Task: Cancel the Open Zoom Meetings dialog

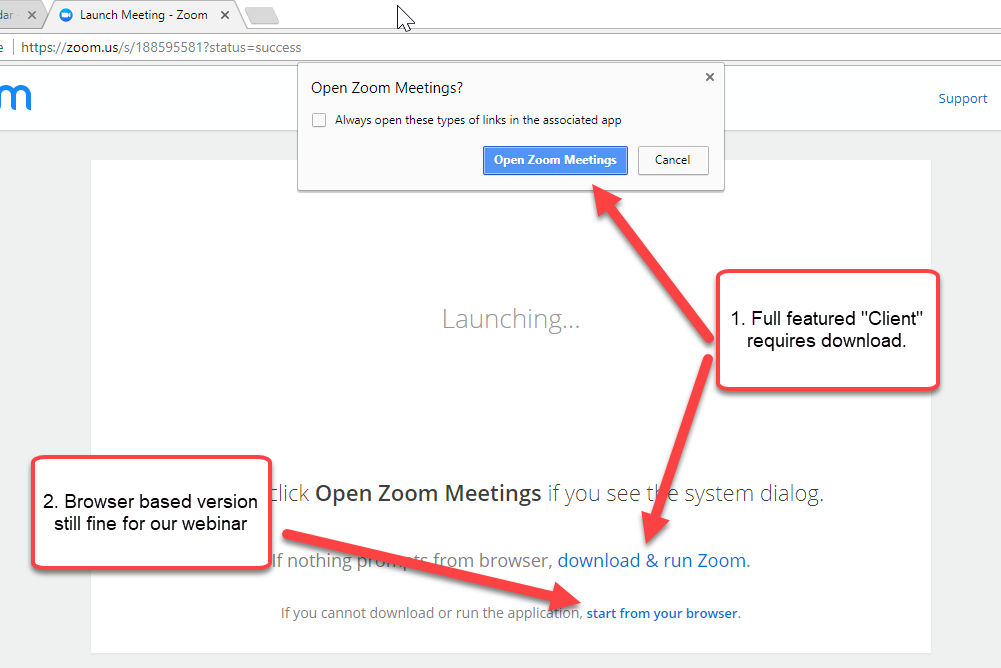Action: pos(673,160)
